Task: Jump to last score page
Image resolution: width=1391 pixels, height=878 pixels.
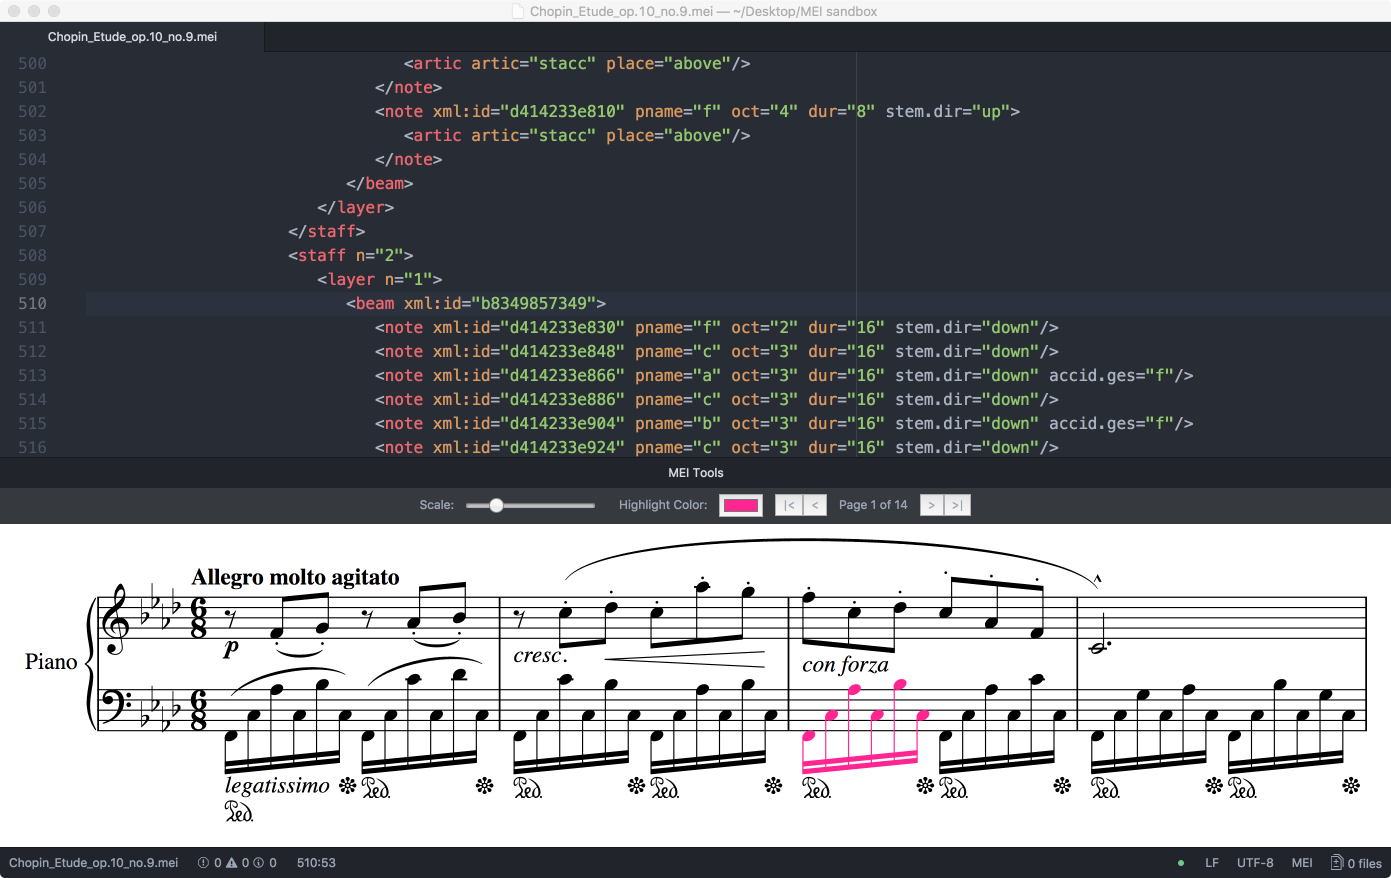Action: (957, 505)
